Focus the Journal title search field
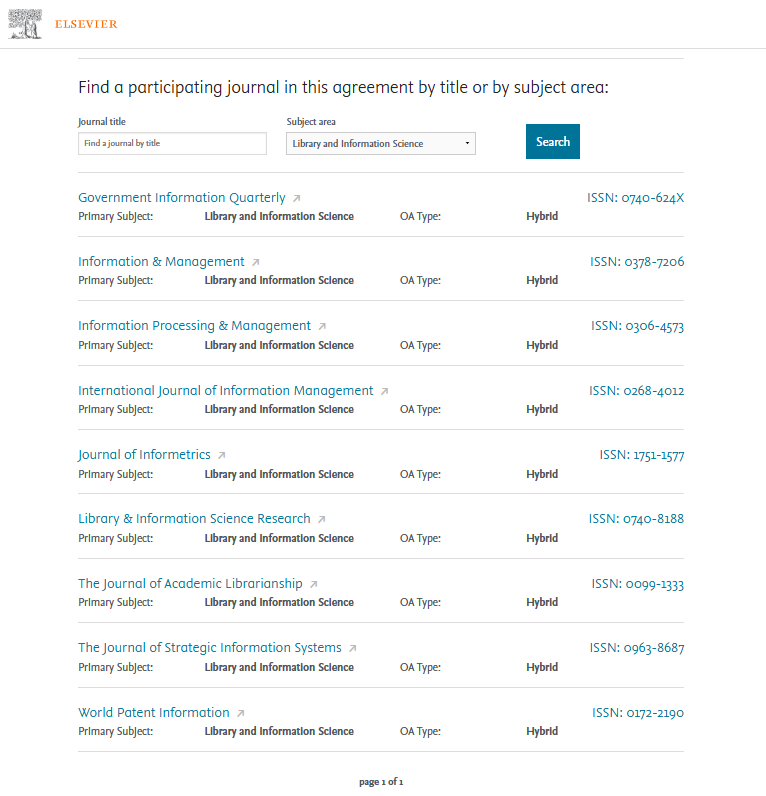The width and height of the screenshot is (766, 796). (x=172, y=144)
